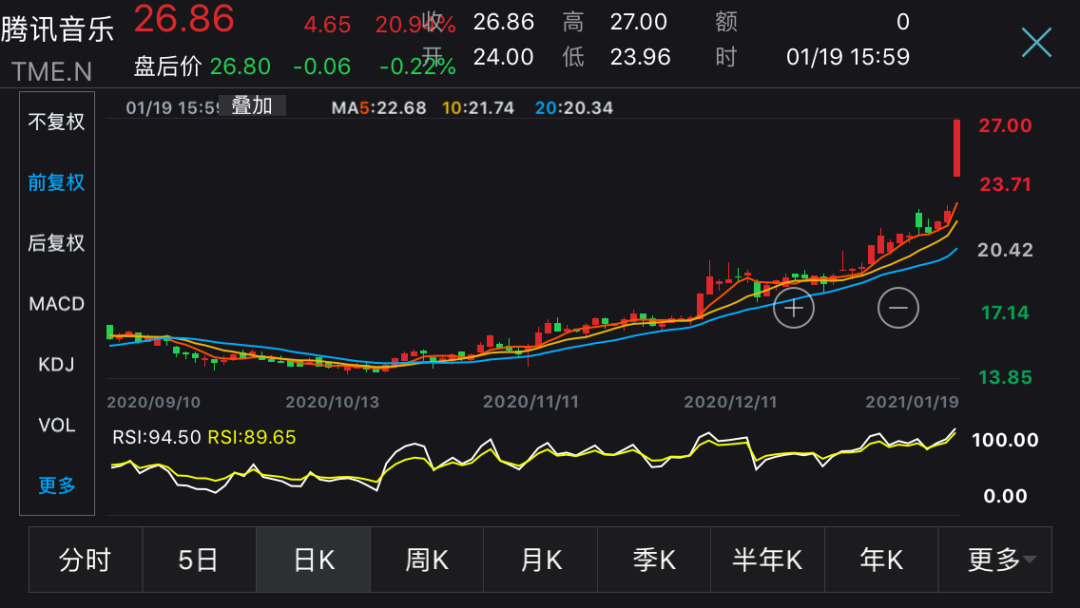Tap the 叠加 overlay button
Screen dimensions: 1080x608
[252, 106]
